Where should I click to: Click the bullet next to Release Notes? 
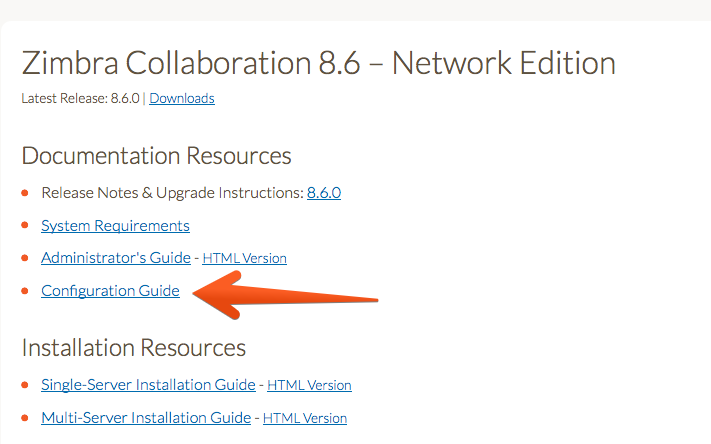point(25,193)
